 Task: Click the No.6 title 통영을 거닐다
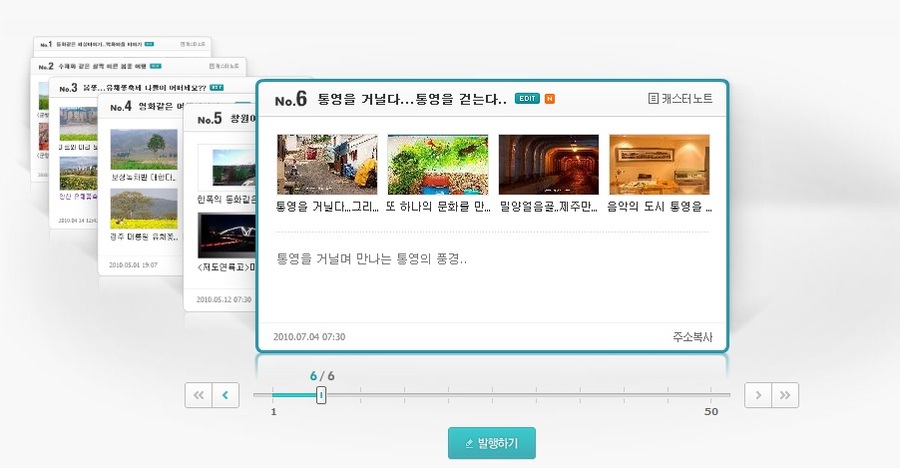(x=412, y=99)
